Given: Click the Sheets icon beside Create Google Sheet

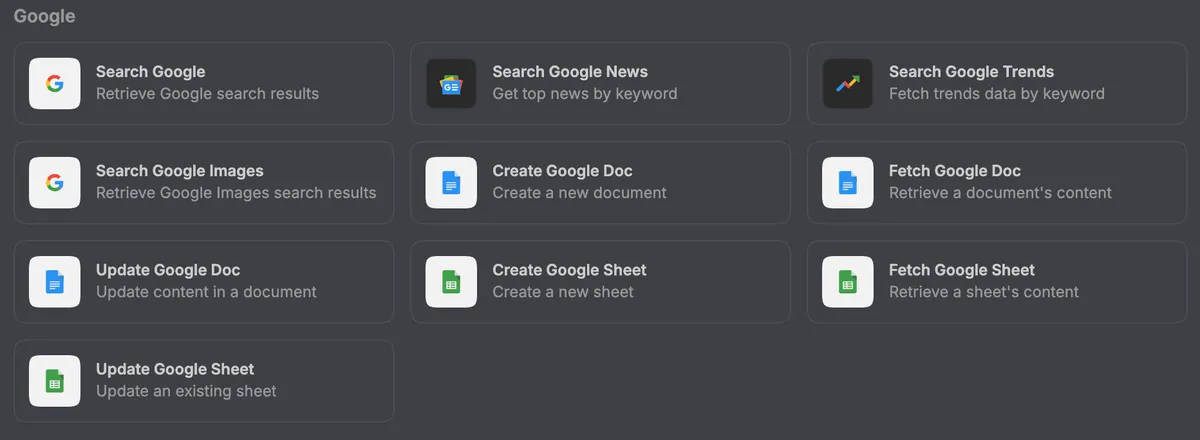Looking at the screenshot, I should (451, 281).
